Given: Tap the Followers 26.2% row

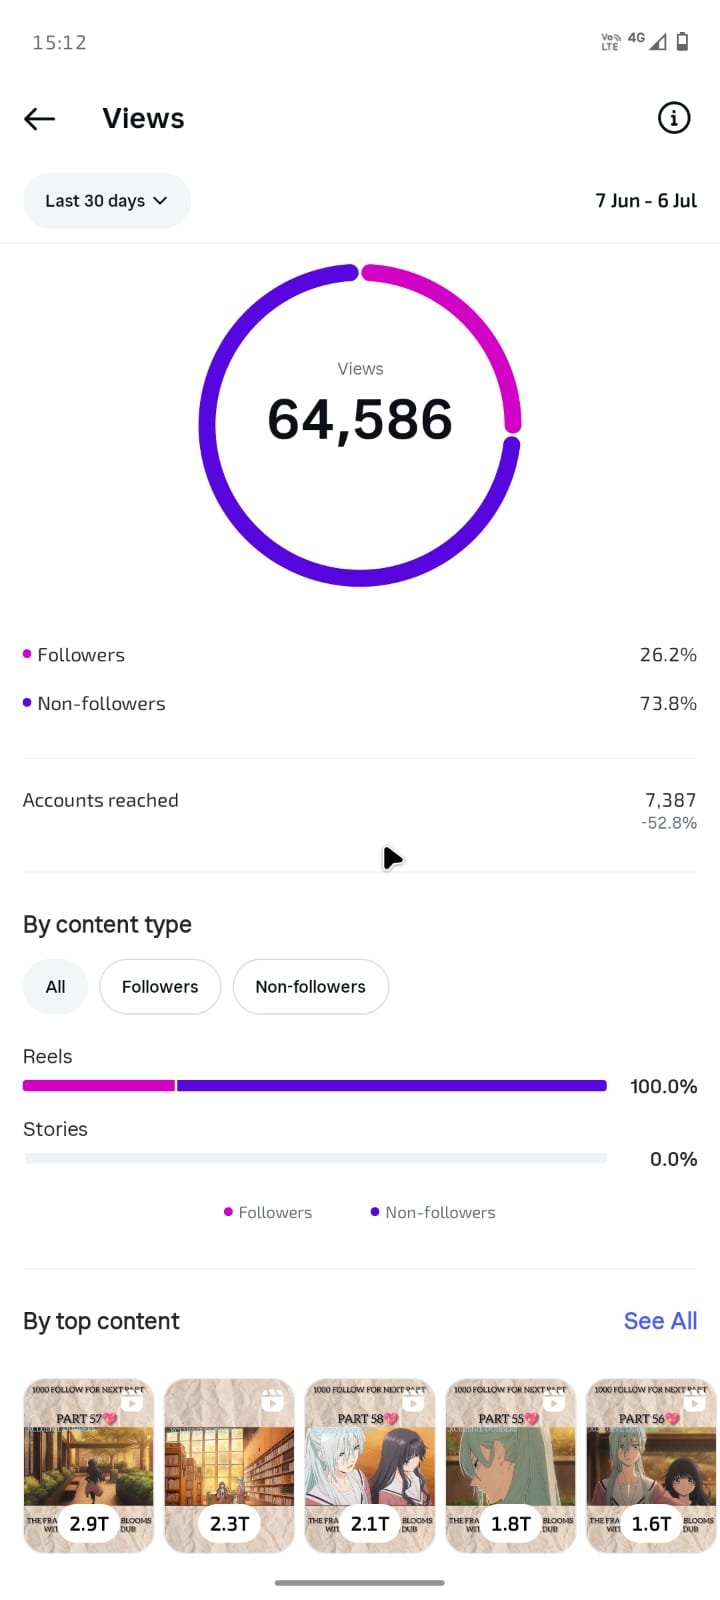Looking at the screenshot, I should [x=360, y=655].
